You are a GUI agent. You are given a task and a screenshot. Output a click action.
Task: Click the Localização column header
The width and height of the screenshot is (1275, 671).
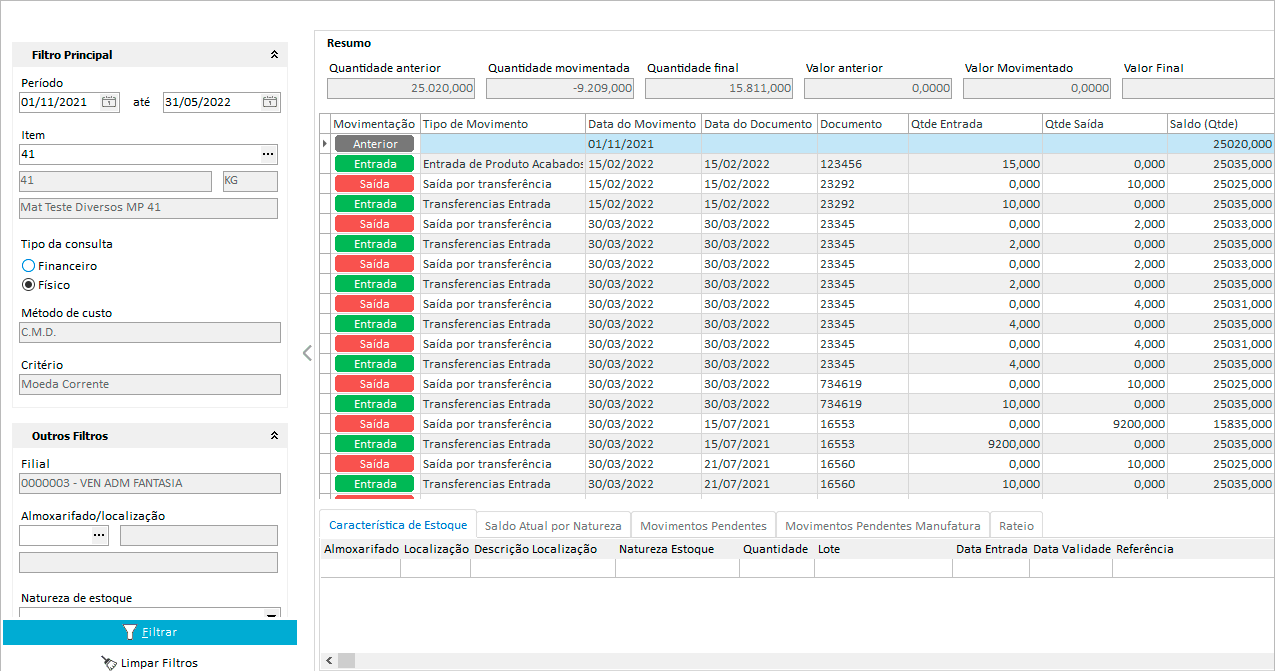[x=436, y=549]
